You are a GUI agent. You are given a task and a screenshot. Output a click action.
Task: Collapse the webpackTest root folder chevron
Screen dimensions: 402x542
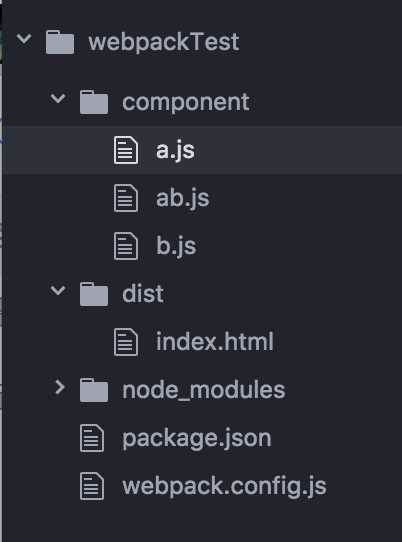[x=24, y=38]
